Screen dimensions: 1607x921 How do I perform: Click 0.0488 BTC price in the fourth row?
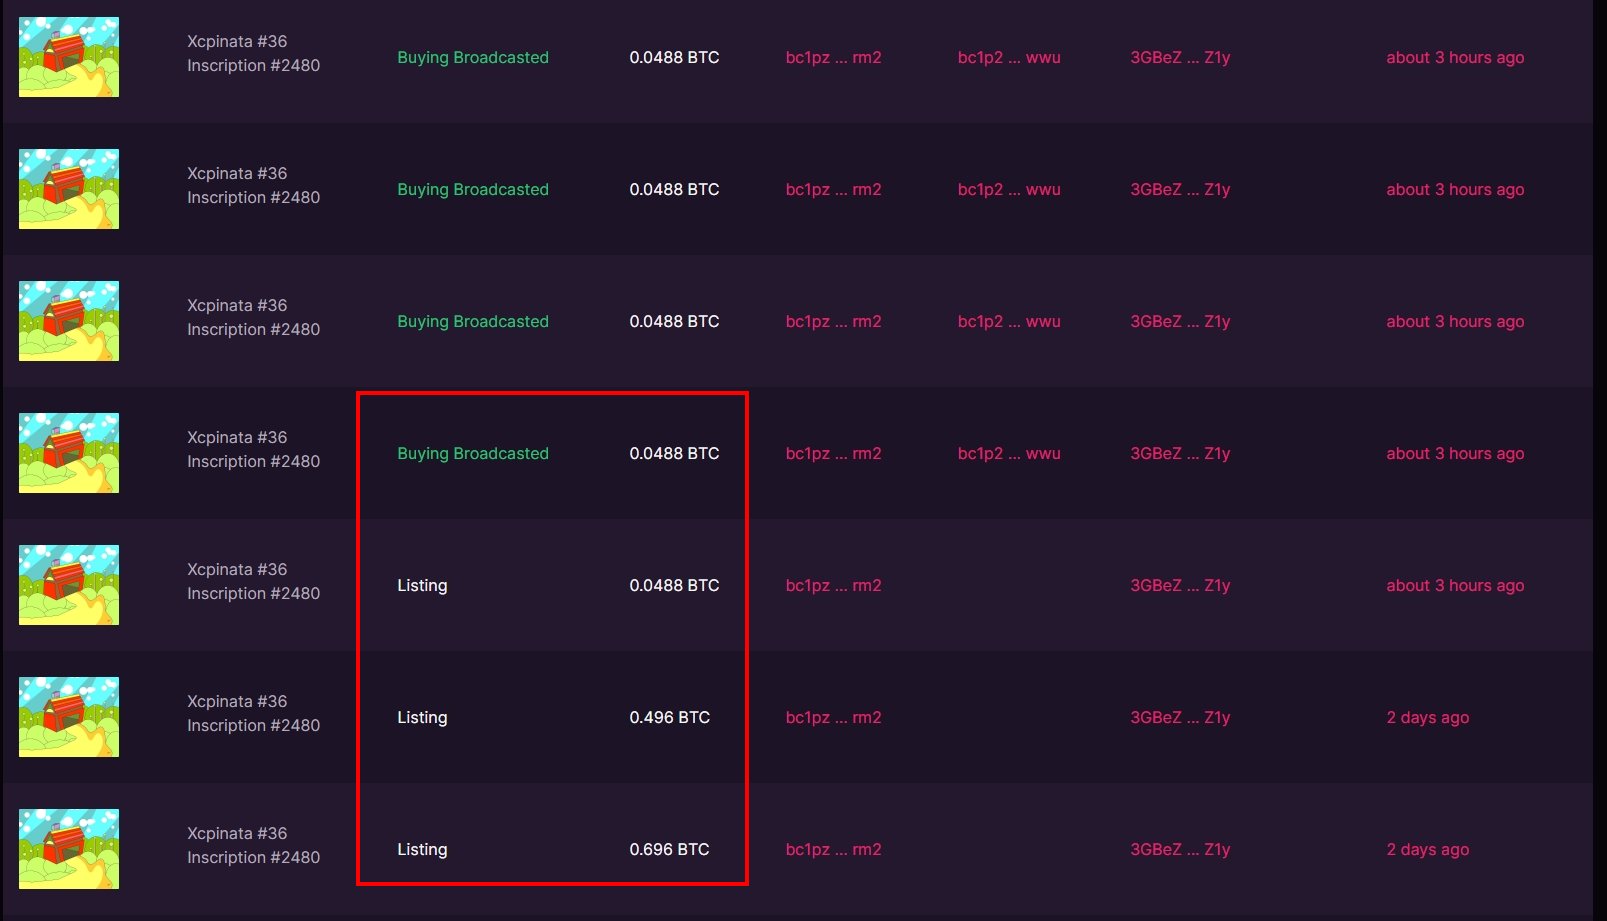coord(674,453)
